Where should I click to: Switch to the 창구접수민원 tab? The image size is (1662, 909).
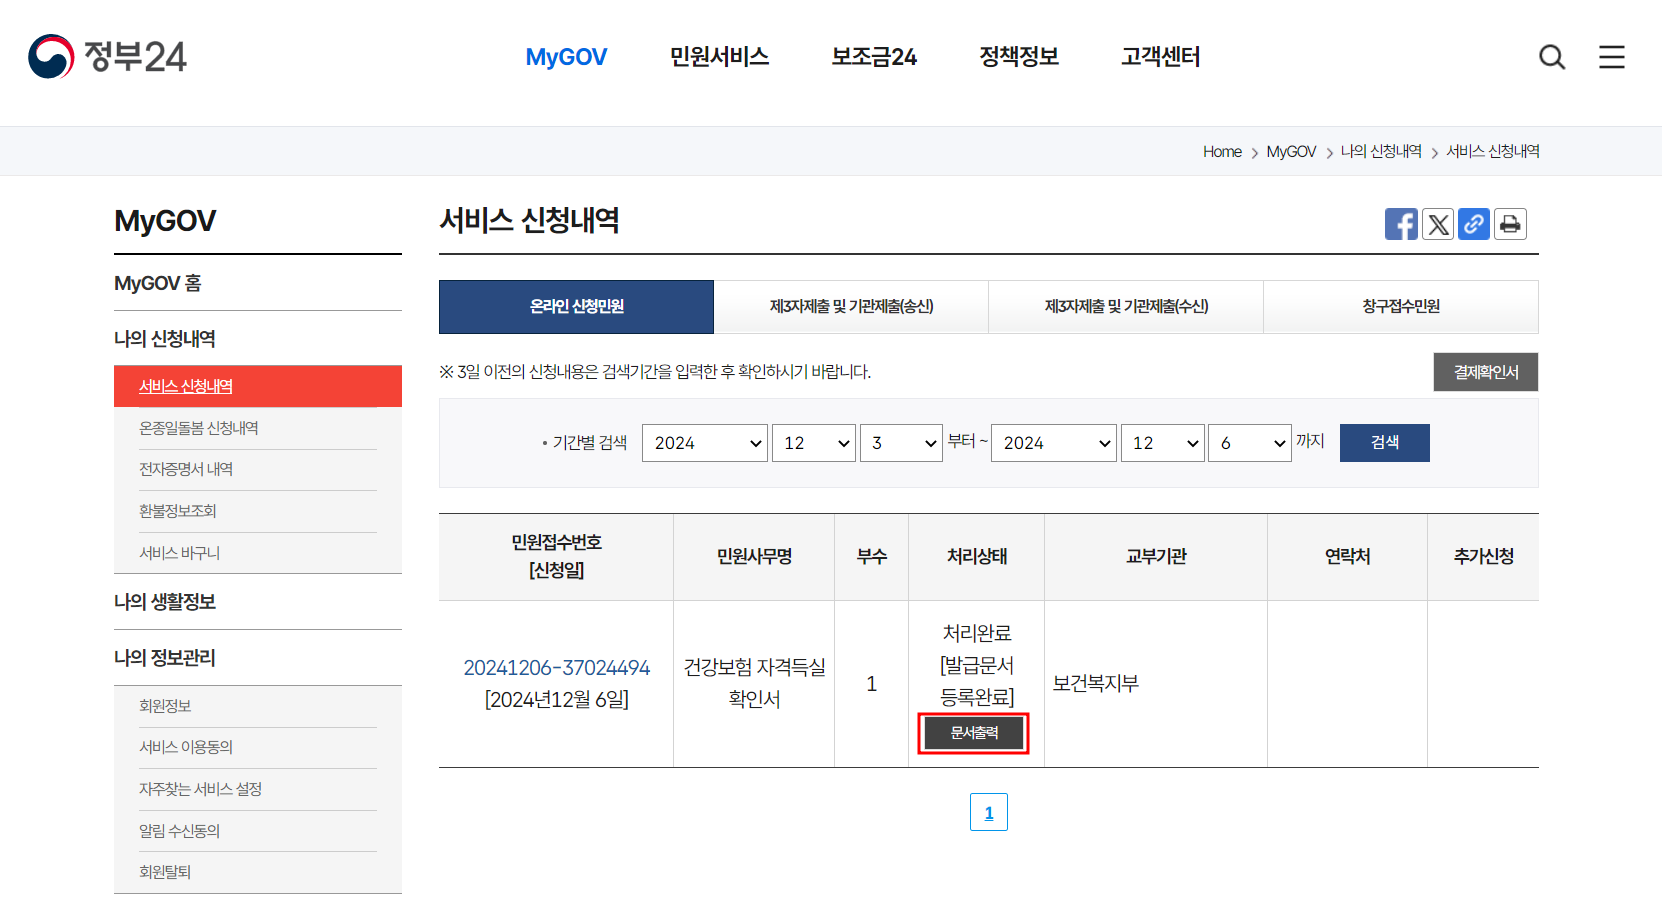pos(1401,307)
